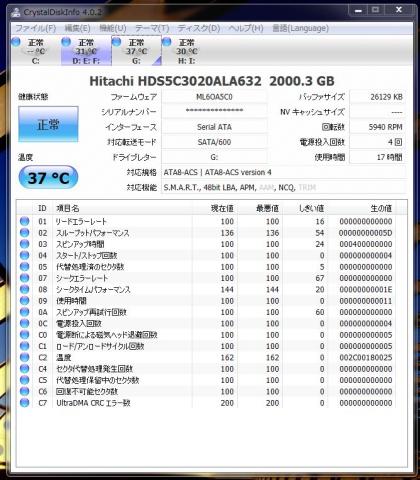This screenshot has width=420, height=480.
Task: Click the S.M.A.R.T. features field
Action: click(x=284, y=187)
